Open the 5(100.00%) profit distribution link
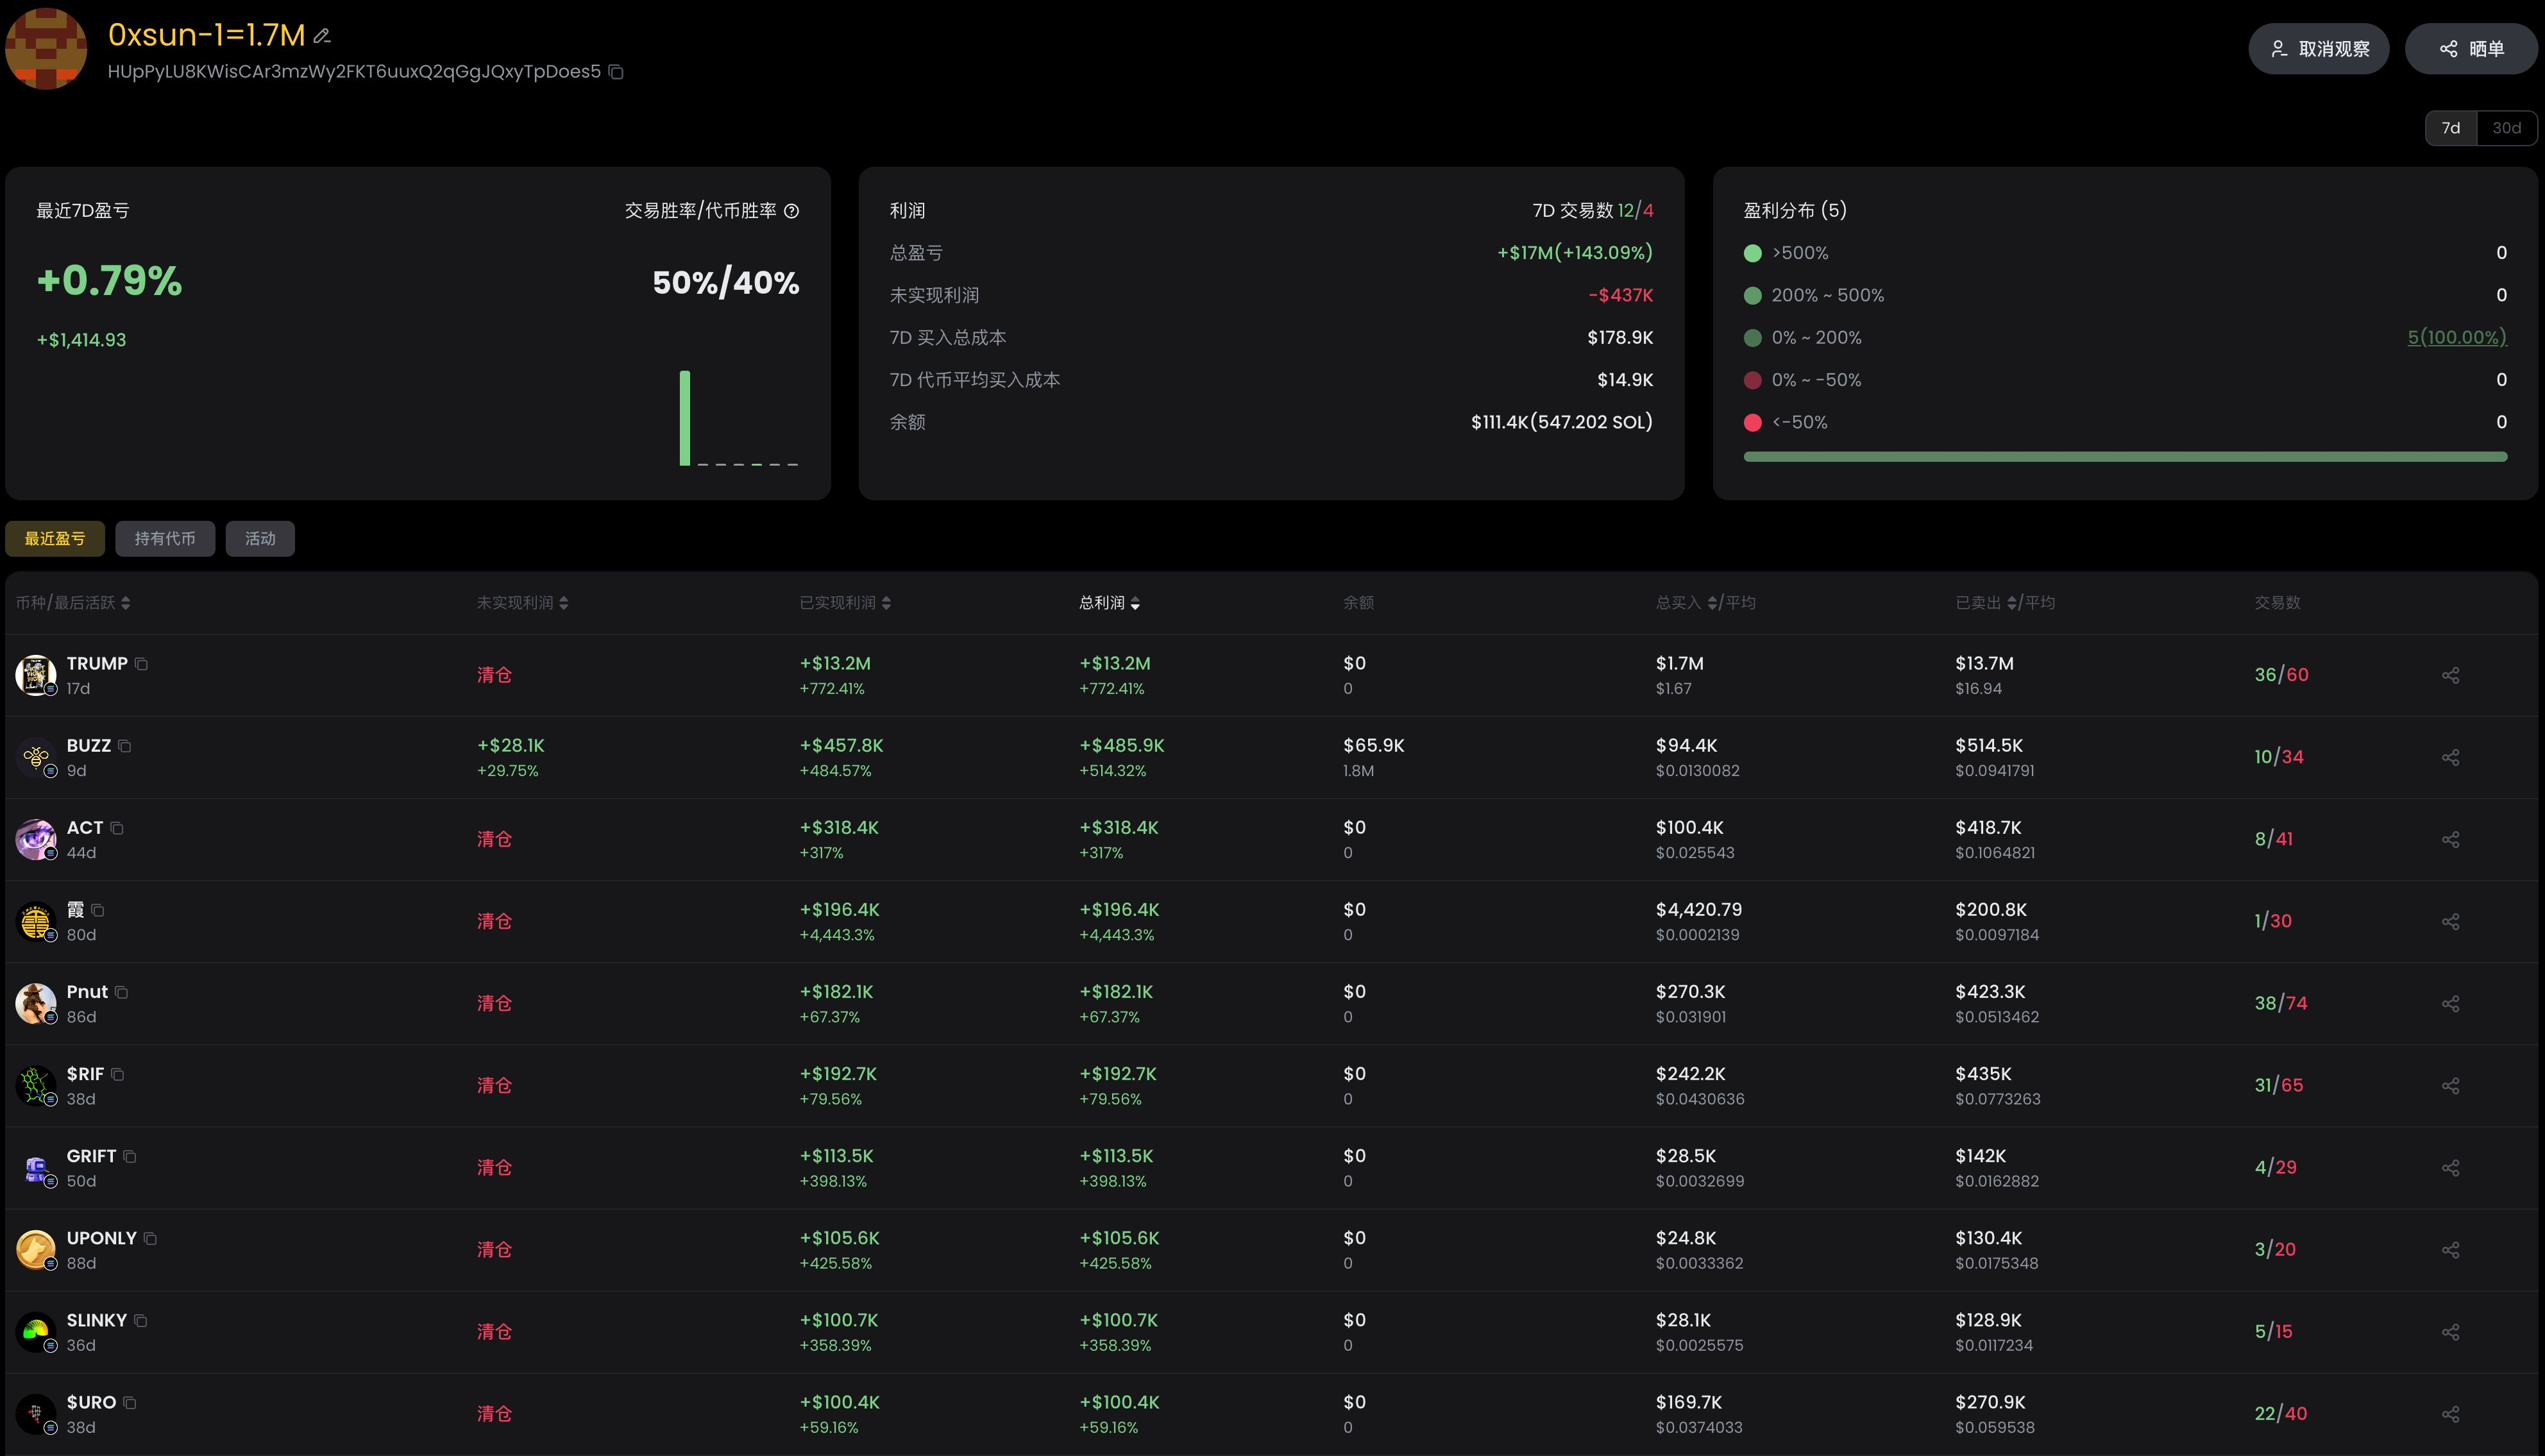This screenshot has width=2545, height=1456. pos(2456,337)
